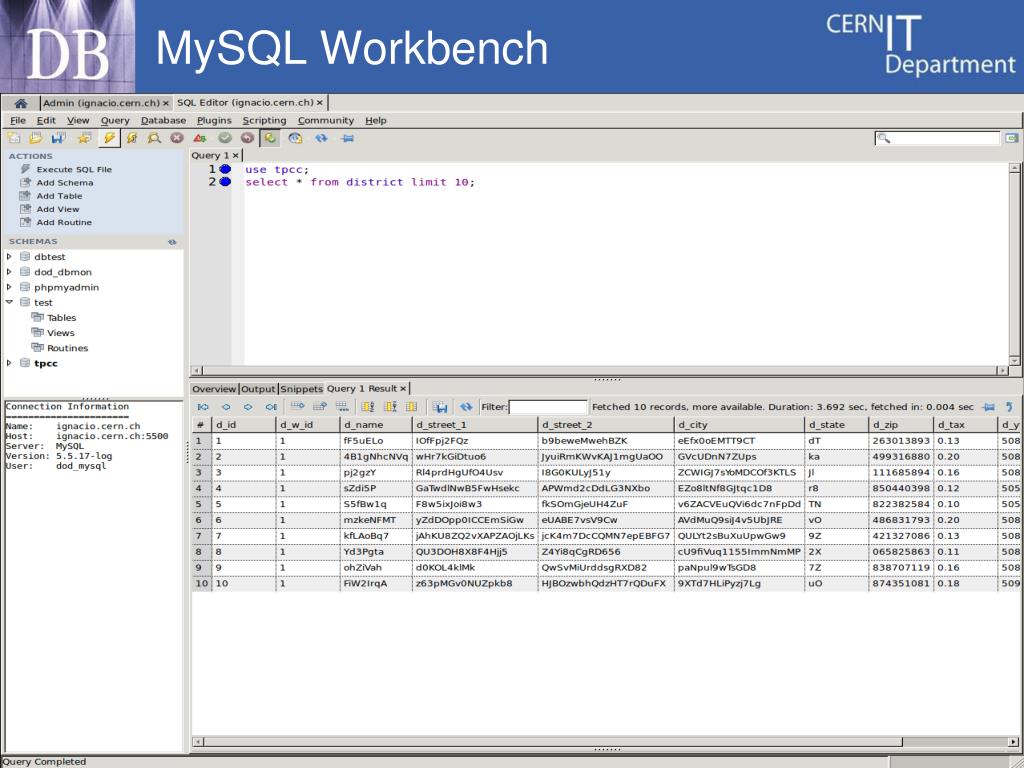Click the star folder toolbar icon
Viewport: 1024px width, 768px height.
(84, 138)
